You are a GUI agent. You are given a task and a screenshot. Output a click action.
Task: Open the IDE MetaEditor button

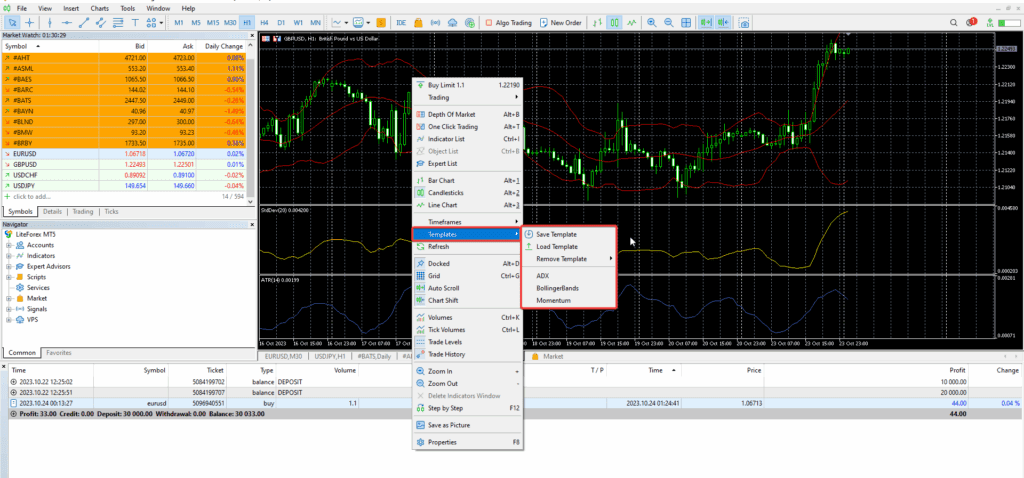click(x=401, y=21)
